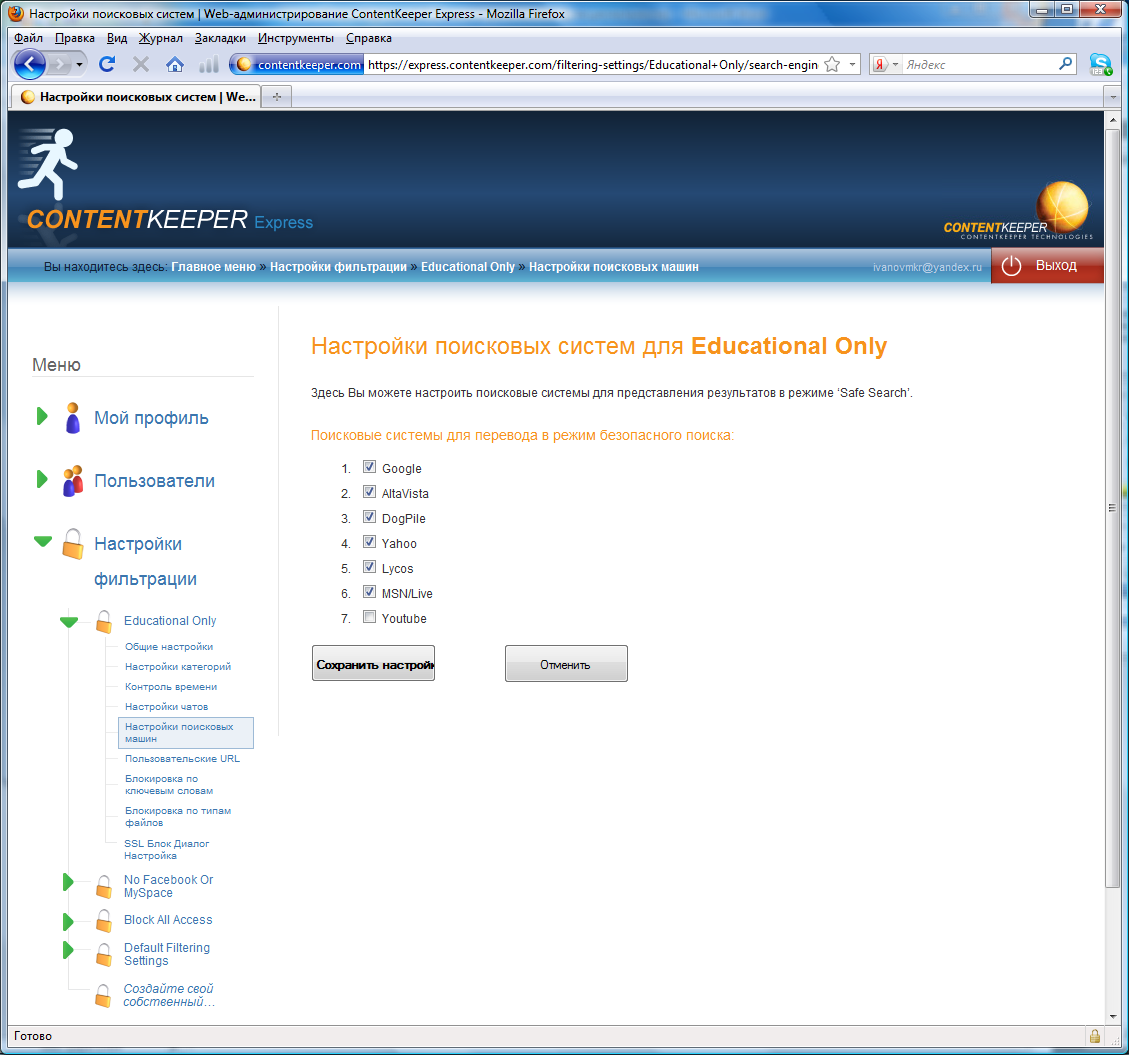Uncheck the MSN/Live checkbox
The width and height of the screenshot is (1129, 1055).
point(369,592)
